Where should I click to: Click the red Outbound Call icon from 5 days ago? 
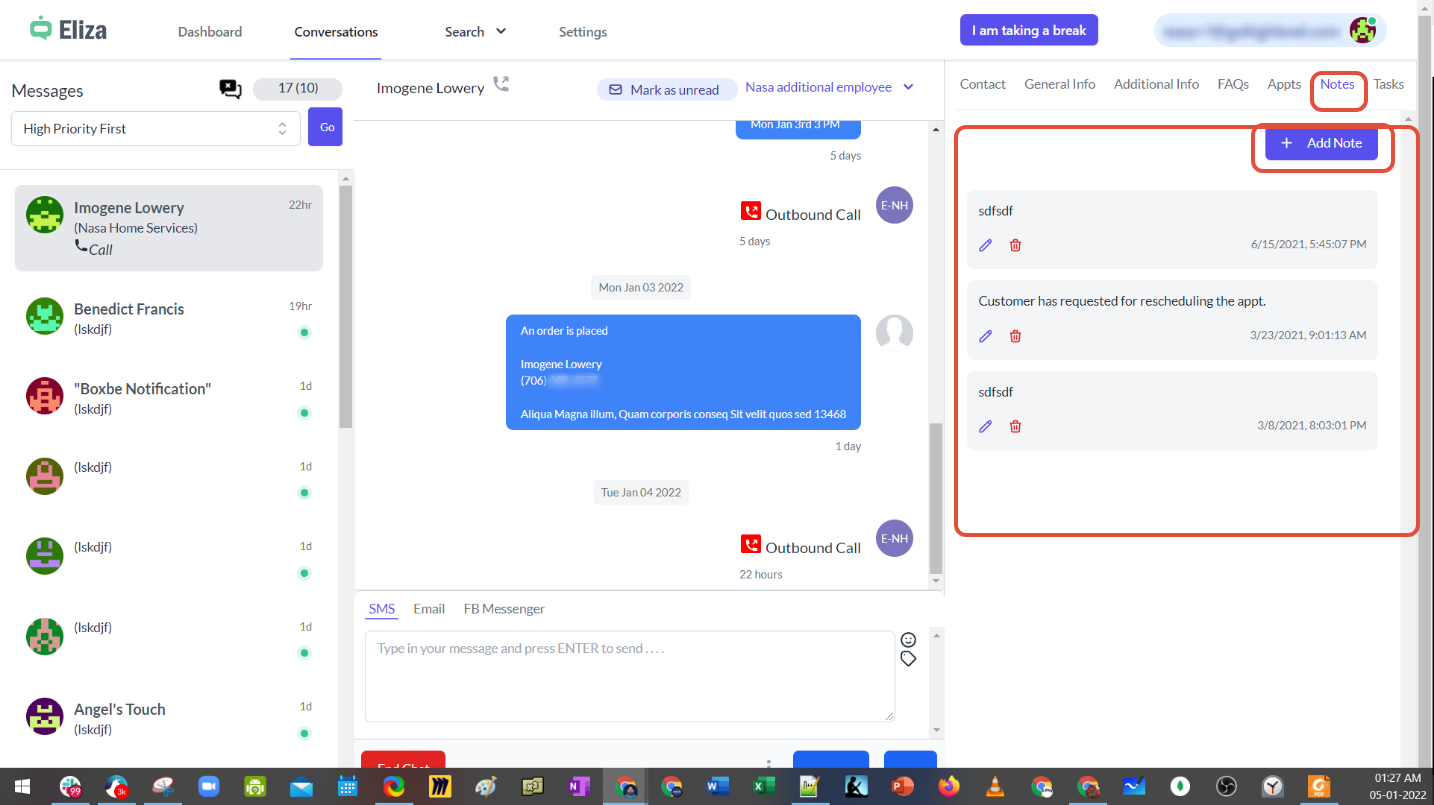[x=750, y=212]
